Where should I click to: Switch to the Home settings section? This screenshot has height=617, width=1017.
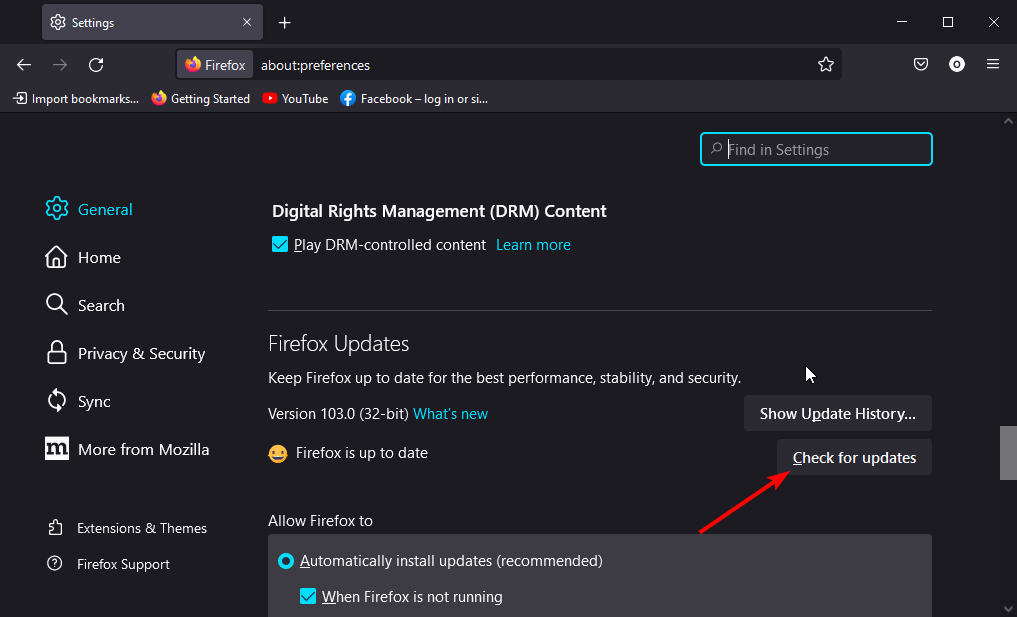coord(99,257)
